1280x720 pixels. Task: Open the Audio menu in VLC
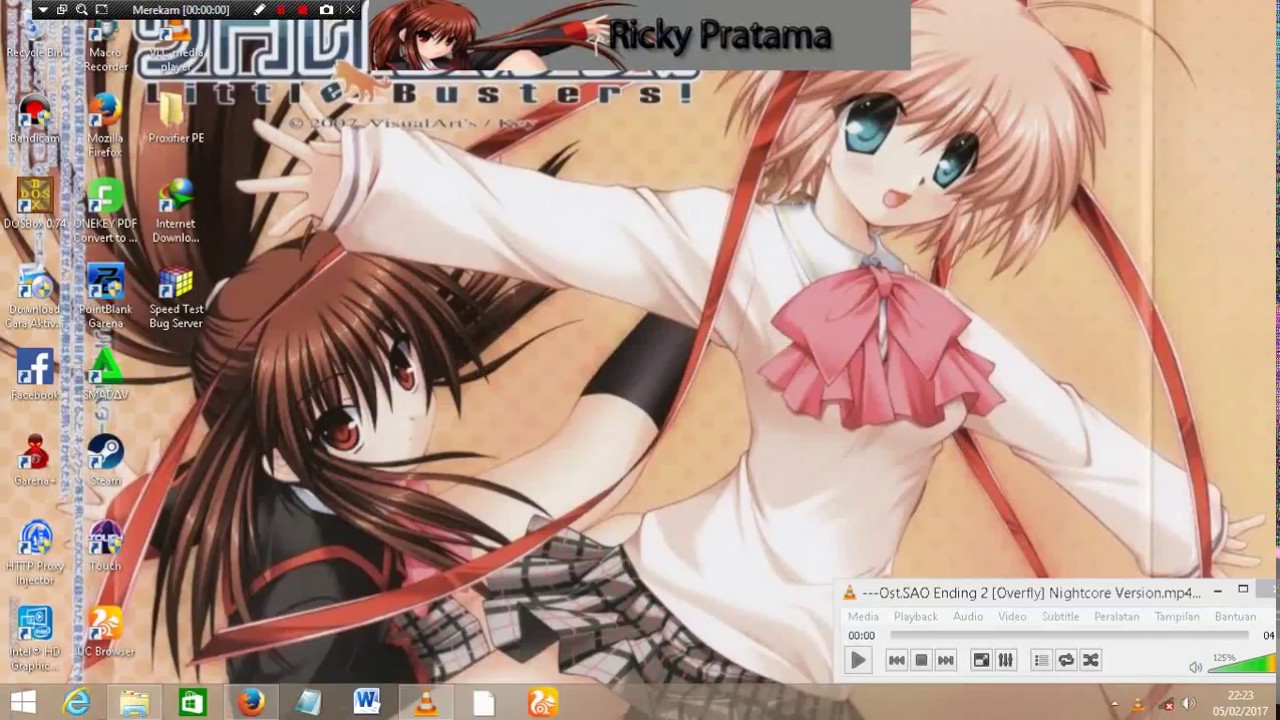[x=967, y=616]
